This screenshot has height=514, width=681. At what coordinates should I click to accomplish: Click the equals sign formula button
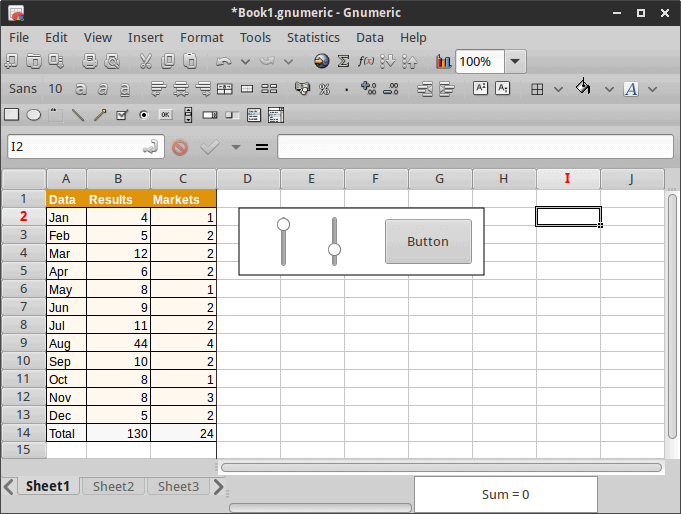[262, 148]
